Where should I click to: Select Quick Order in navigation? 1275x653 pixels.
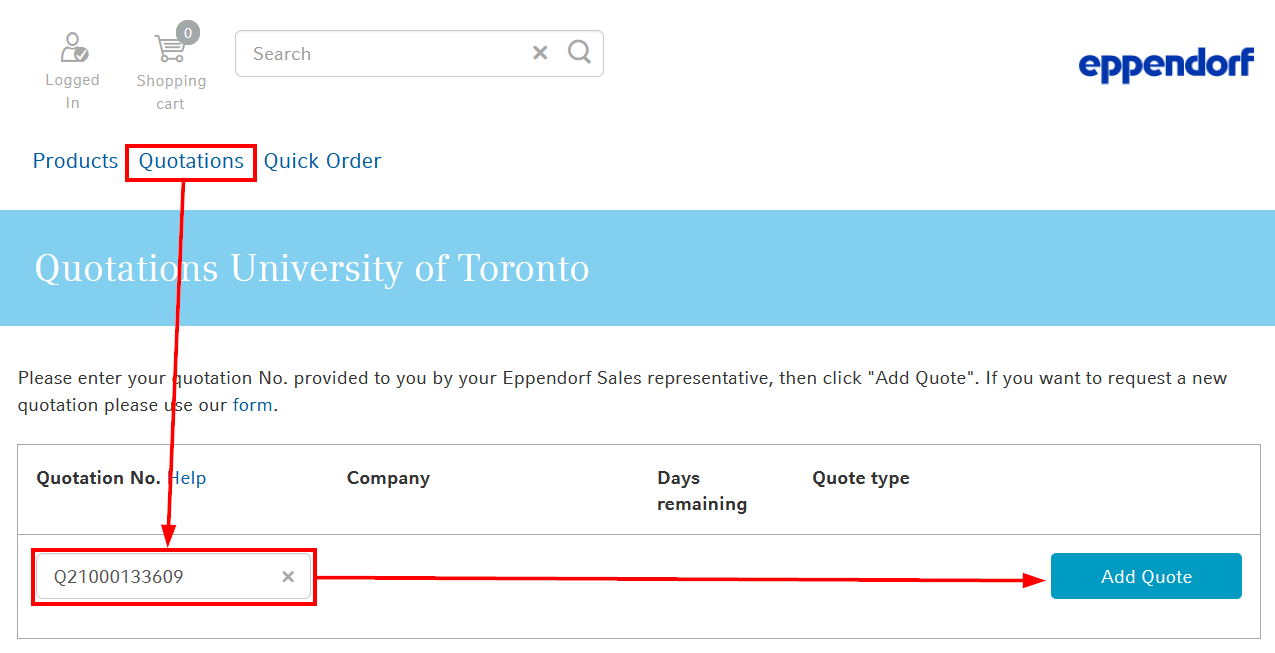(322, 161)
